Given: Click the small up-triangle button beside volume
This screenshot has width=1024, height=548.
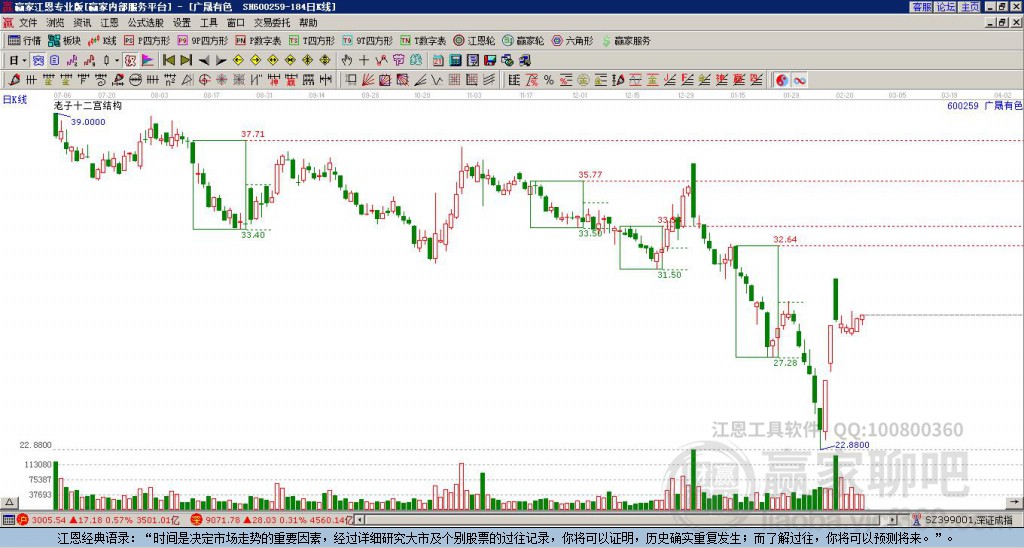Looking at the screenshot, I should click(9, 502).
